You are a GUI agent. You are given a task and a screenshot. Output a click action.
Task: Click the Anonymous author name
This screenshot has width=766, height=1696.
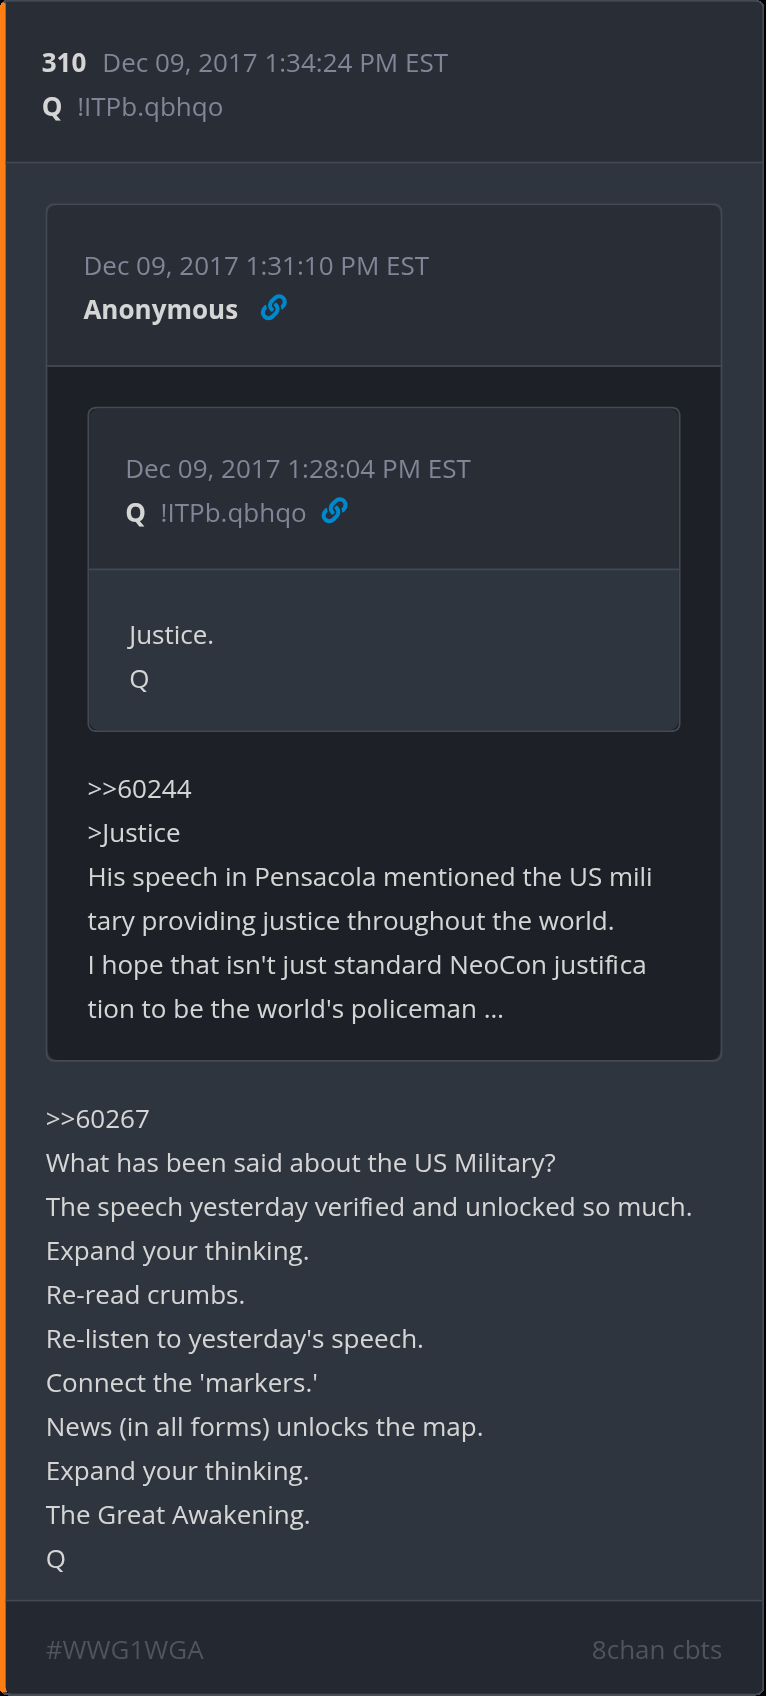[161, 310]
